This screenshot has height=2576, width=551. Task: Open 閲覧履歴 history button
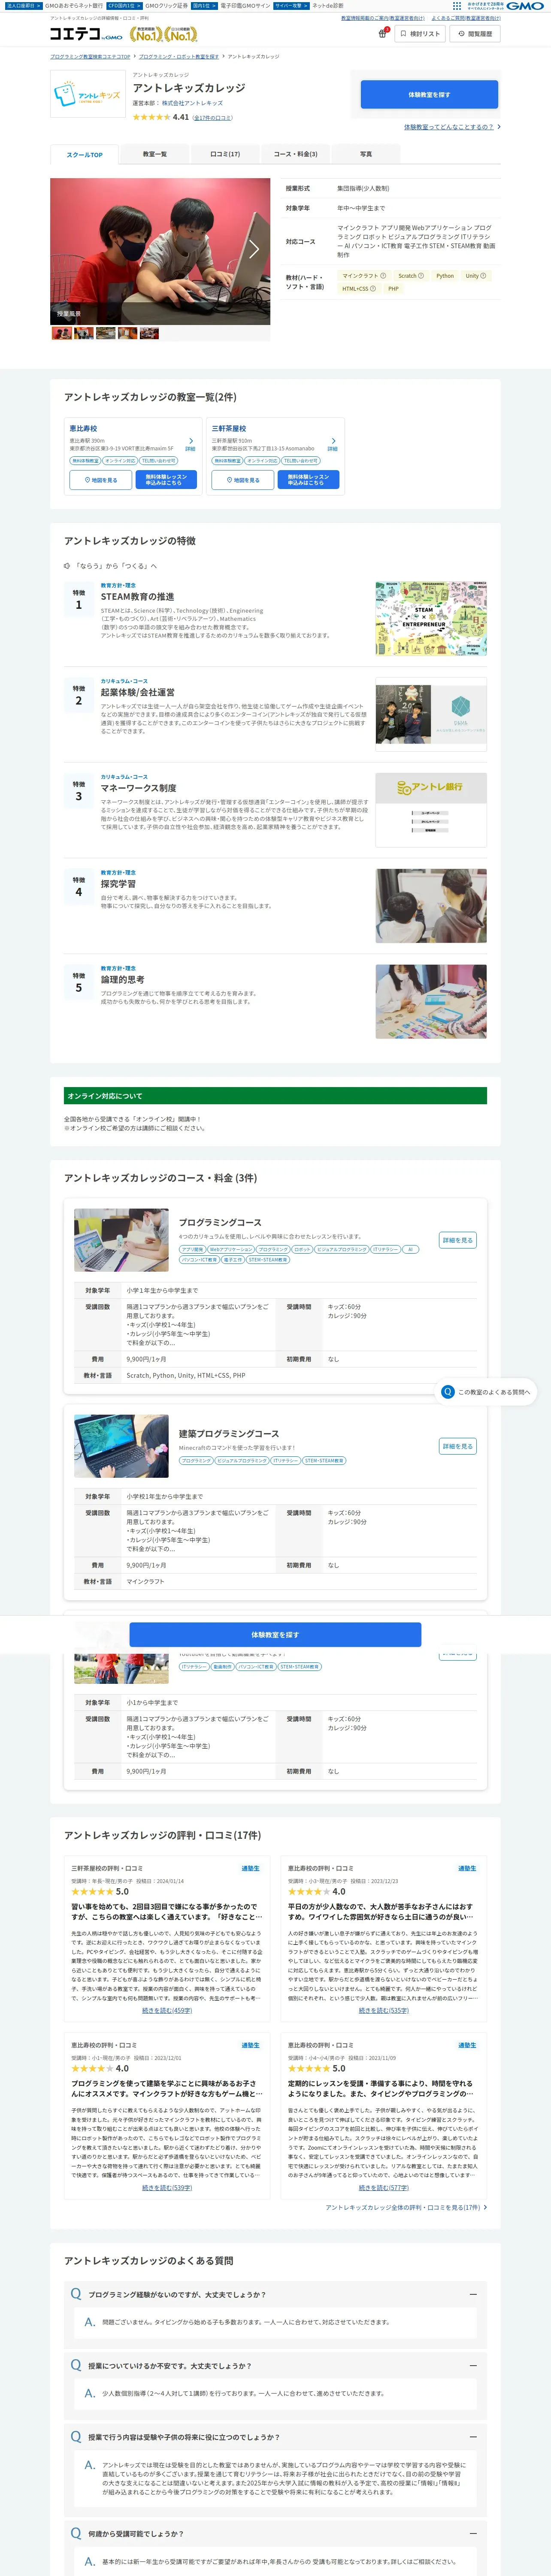(475, 34)
